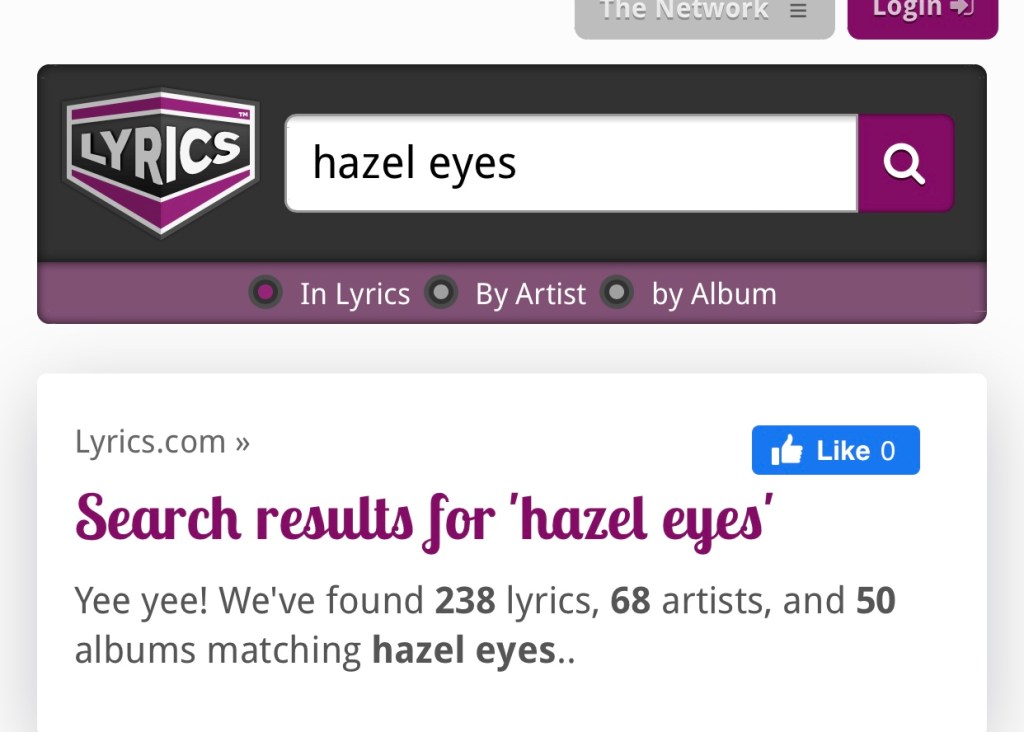Open the Lyrics.com breadcrumb link

pyautogui.click(x=150, y=442)
